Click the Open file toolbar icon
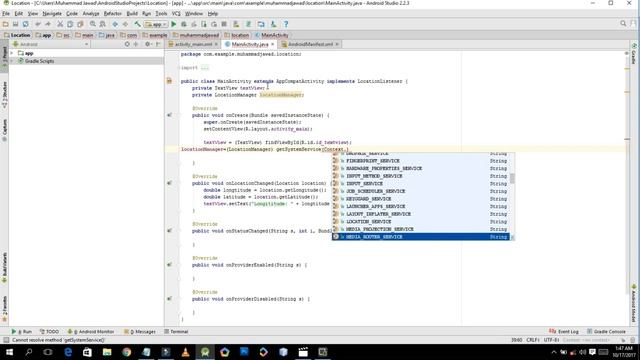640x360 pixels. tap(6, 24)
